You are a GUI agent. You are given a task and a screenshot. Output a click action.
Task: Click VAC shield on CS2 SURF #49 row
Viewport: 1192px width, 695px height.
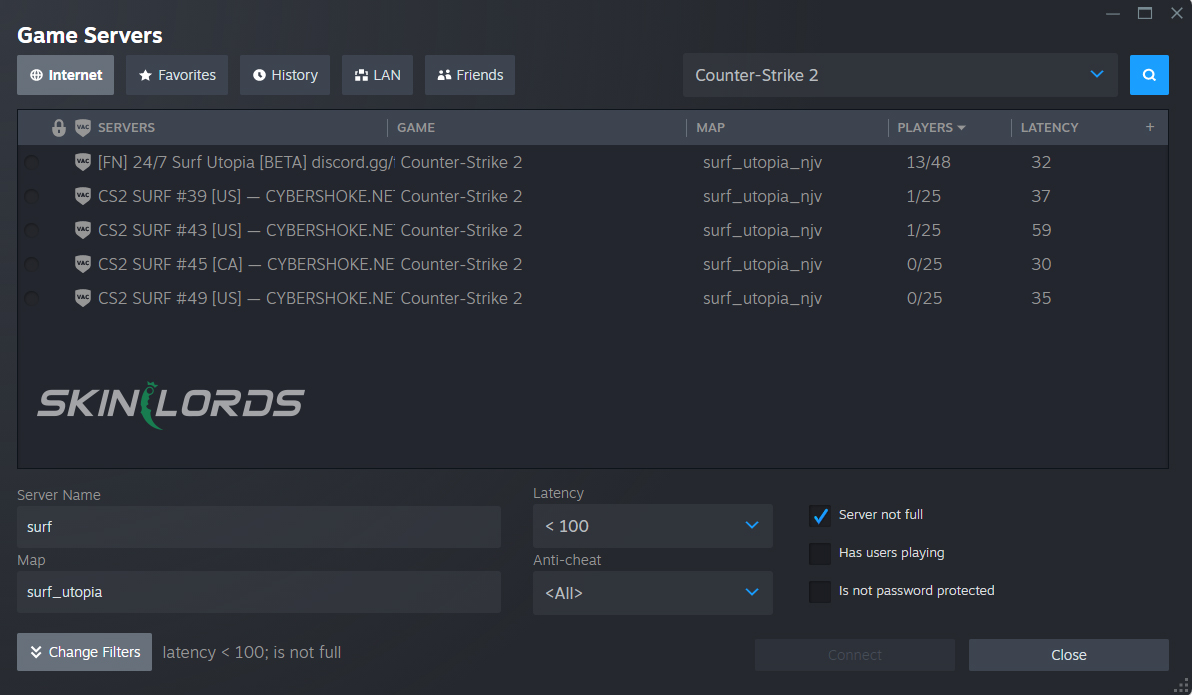tap(83, 298)
